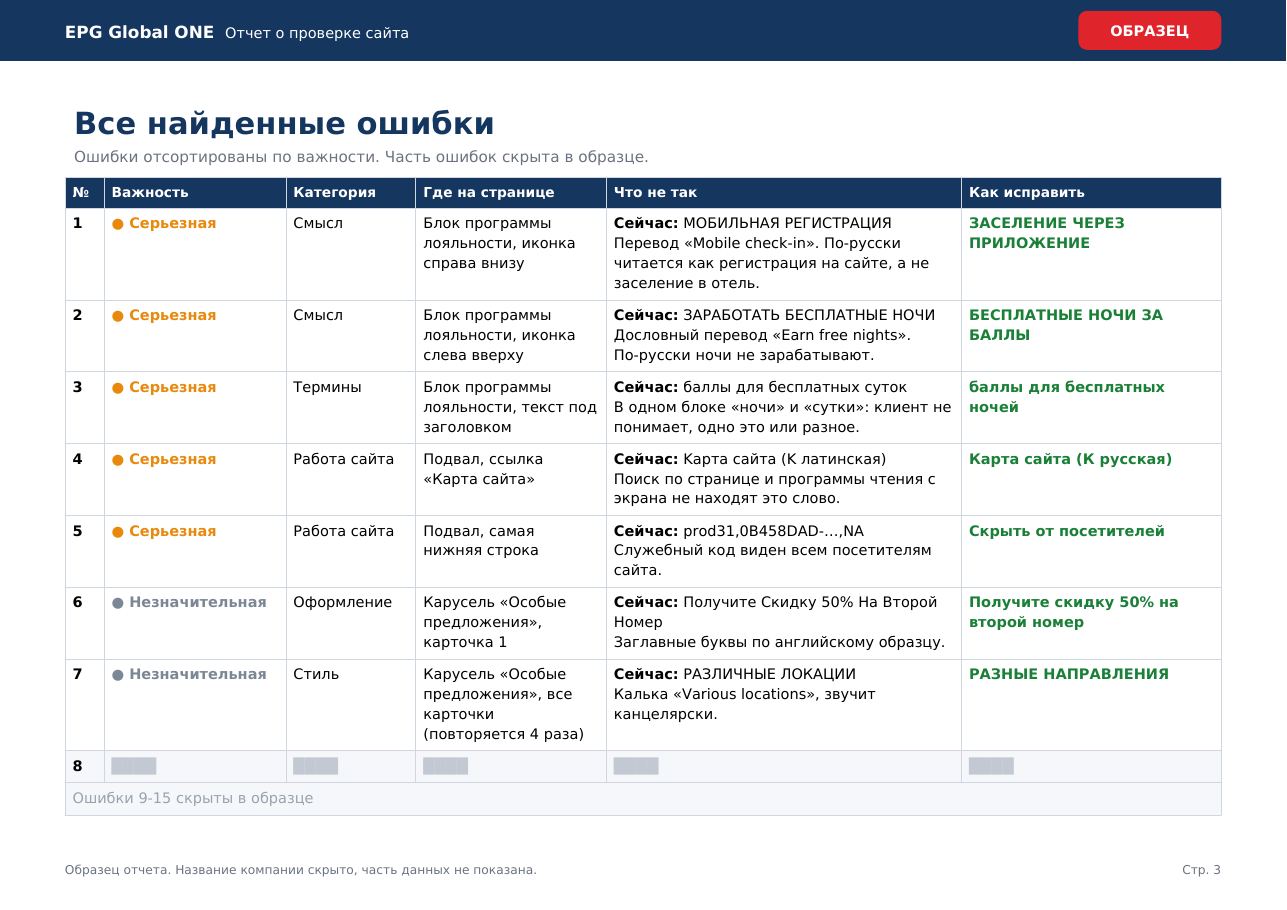The image size is (1287, 910).
Task: Click the footer note starting «Образец отчета»
Action: point(301,870)
